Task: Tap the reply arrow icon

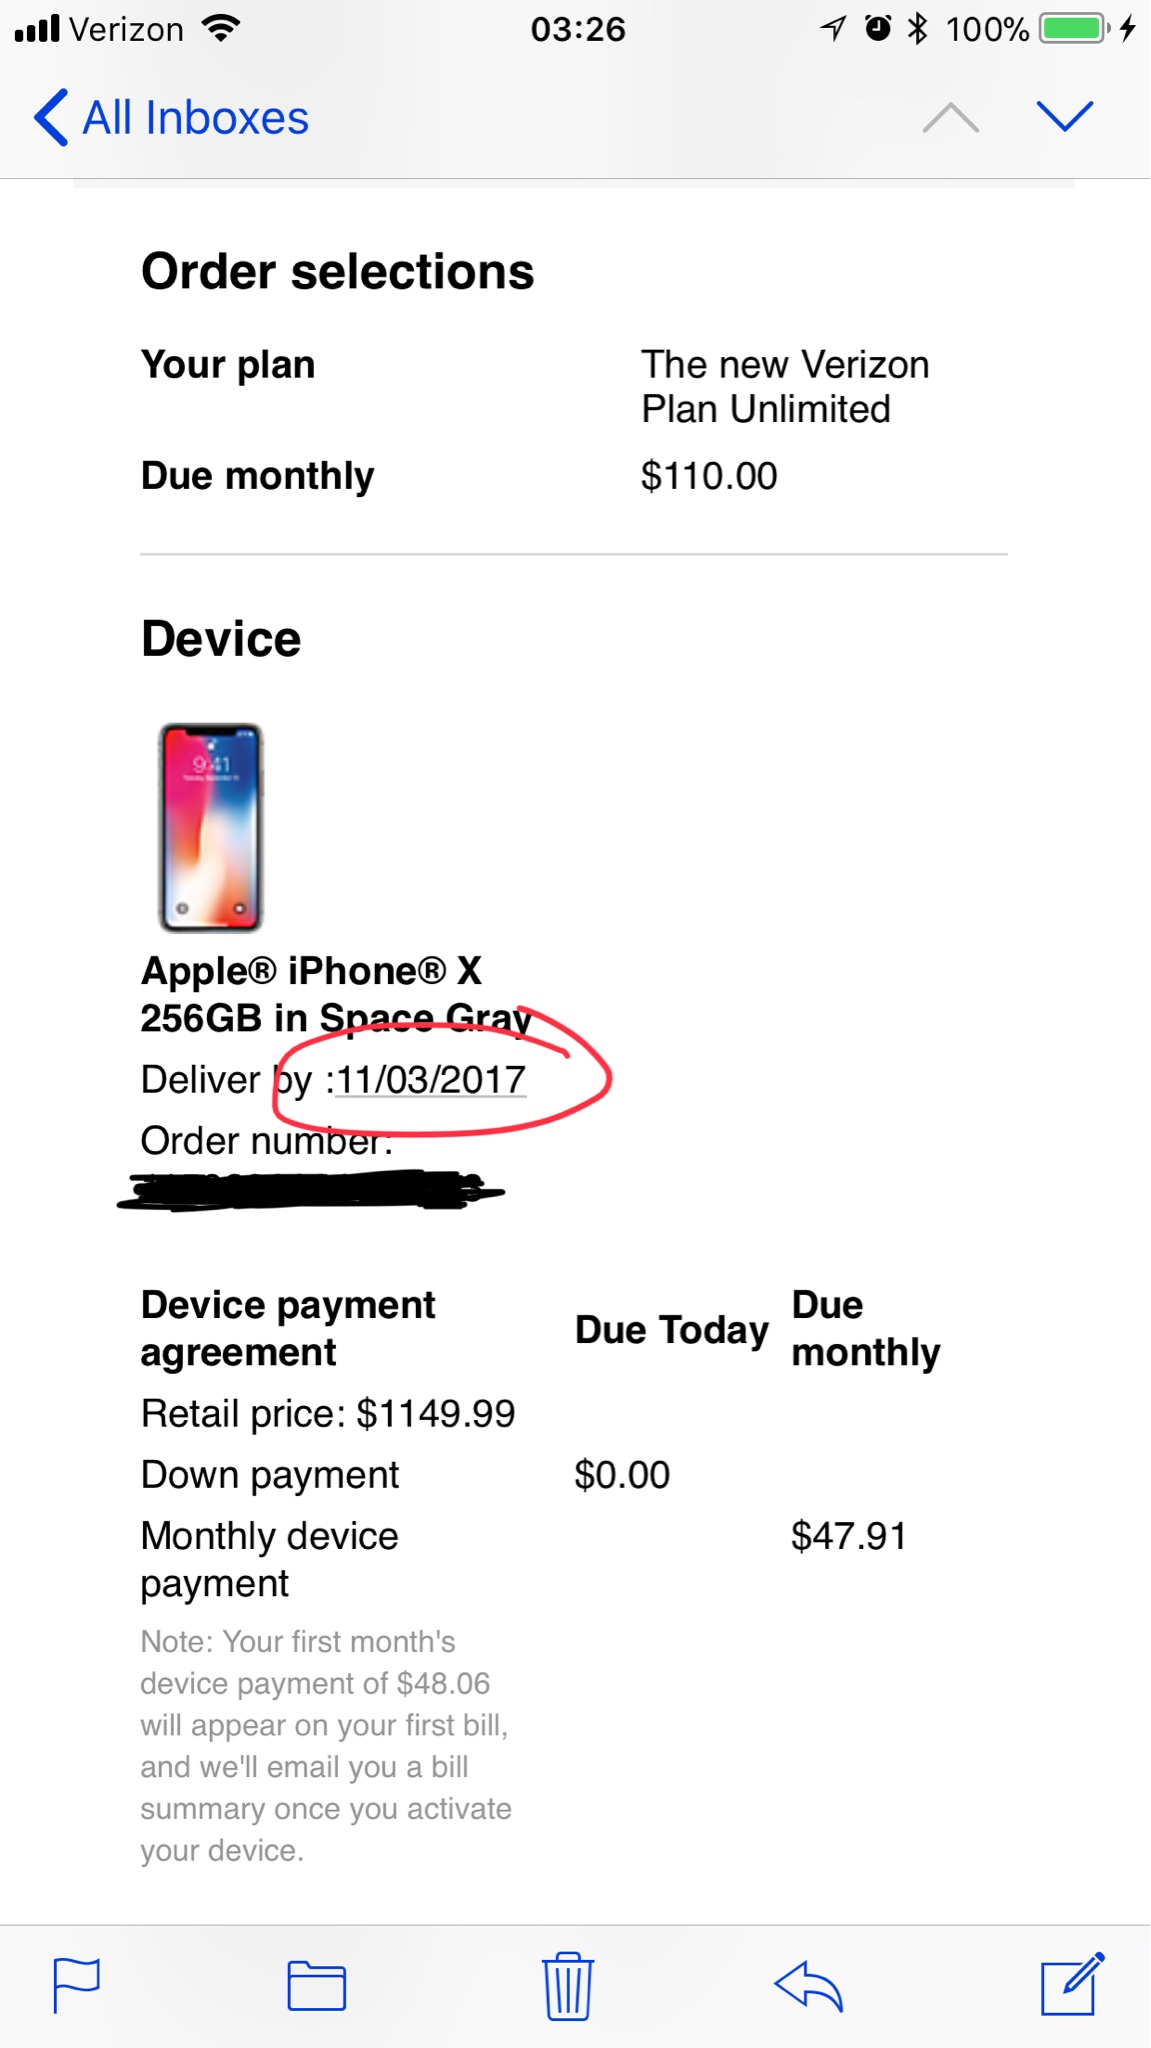Action: point(808,1985)
